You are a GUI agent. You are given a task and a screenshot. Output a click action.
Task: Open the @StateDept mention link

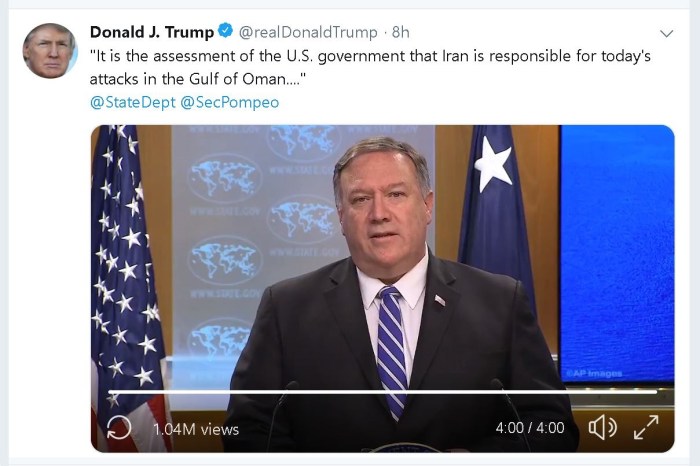pos(132,102)
